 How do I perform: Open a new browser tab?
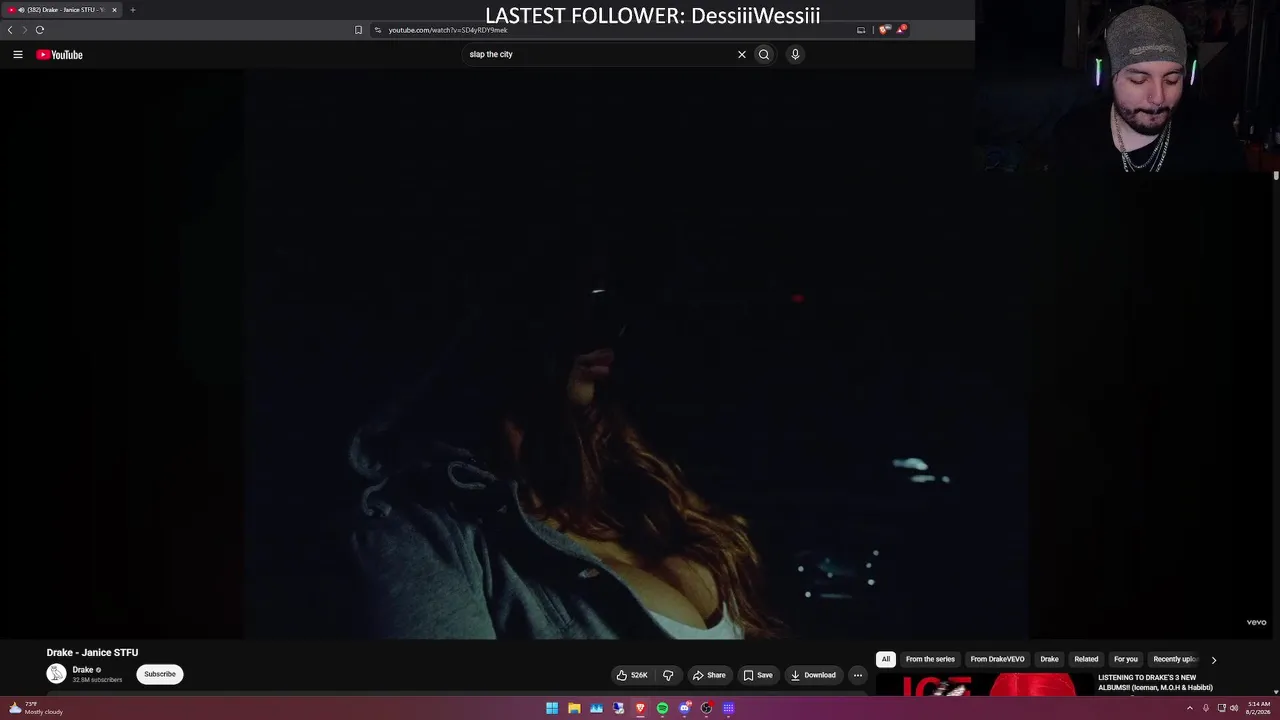pyautogui.click(x=132, y=10)
